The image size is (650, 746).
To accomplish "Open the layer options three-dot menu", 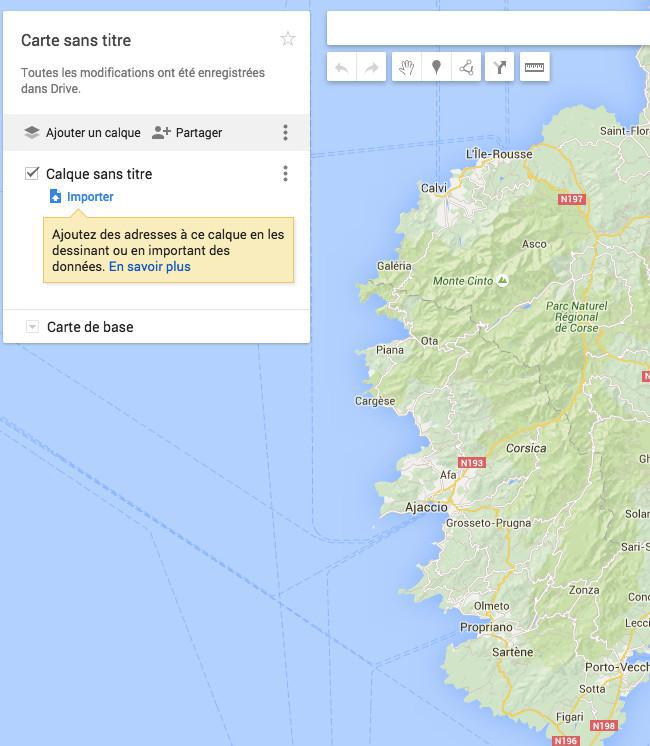I will click(x=285, y=174).
